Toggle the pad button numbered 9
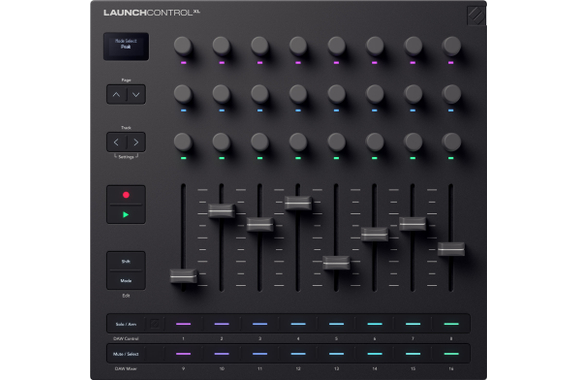The width and height of the screenshot is (576, 380). pos(183,354)
